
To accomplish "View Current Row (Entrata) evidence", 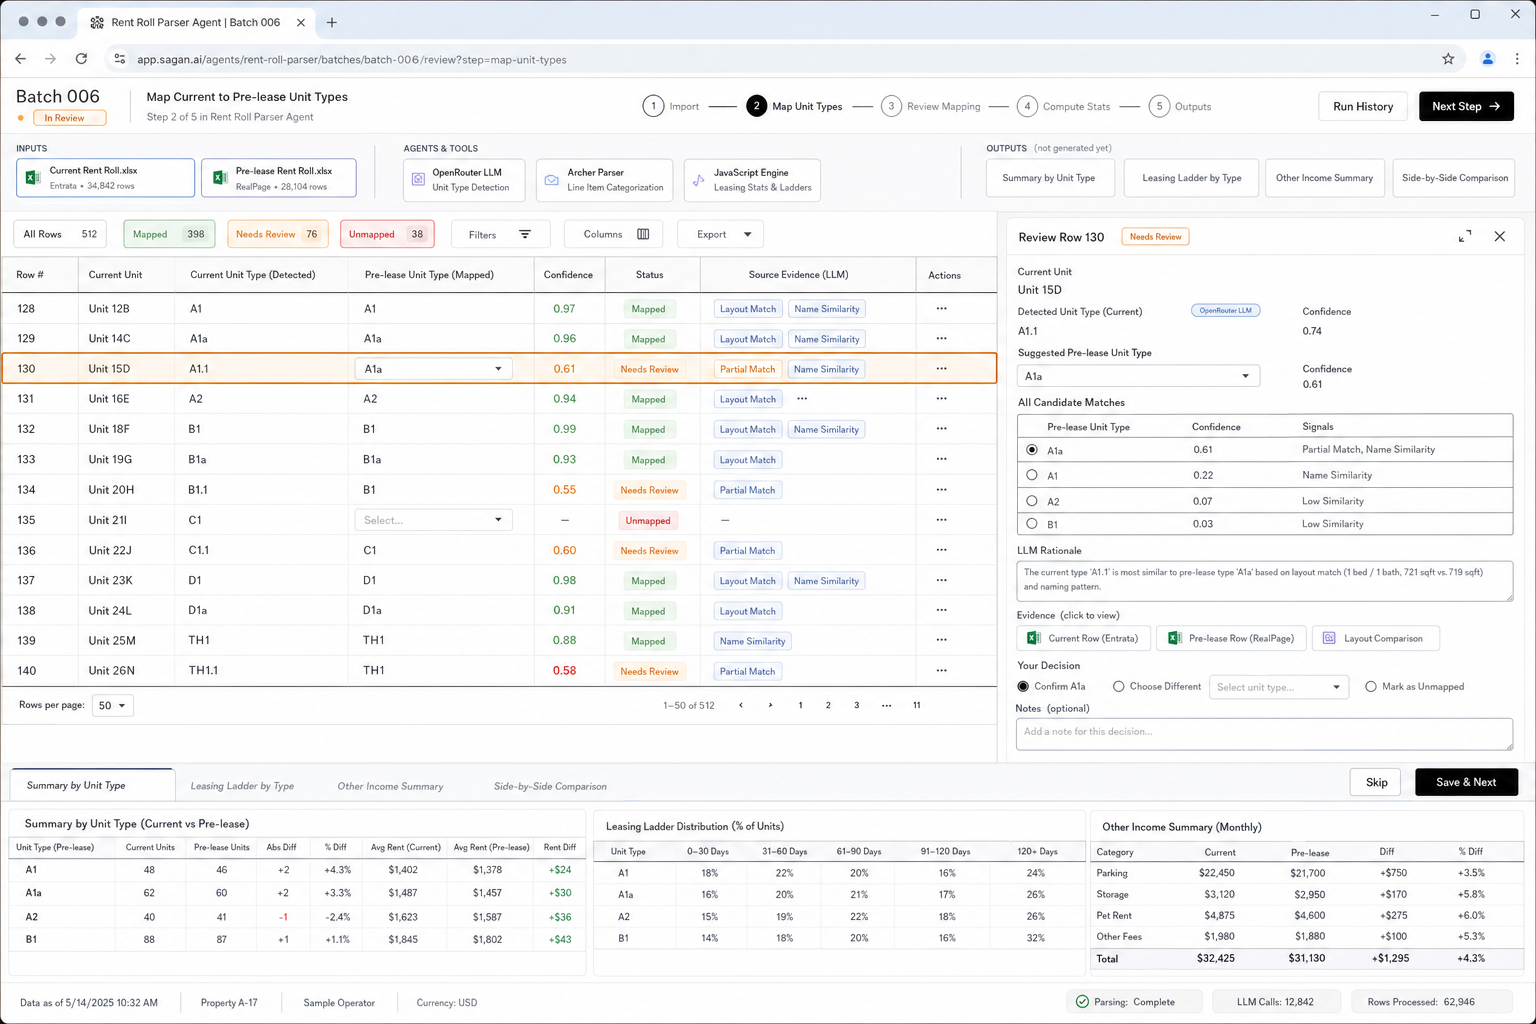I will (1083, 638).
